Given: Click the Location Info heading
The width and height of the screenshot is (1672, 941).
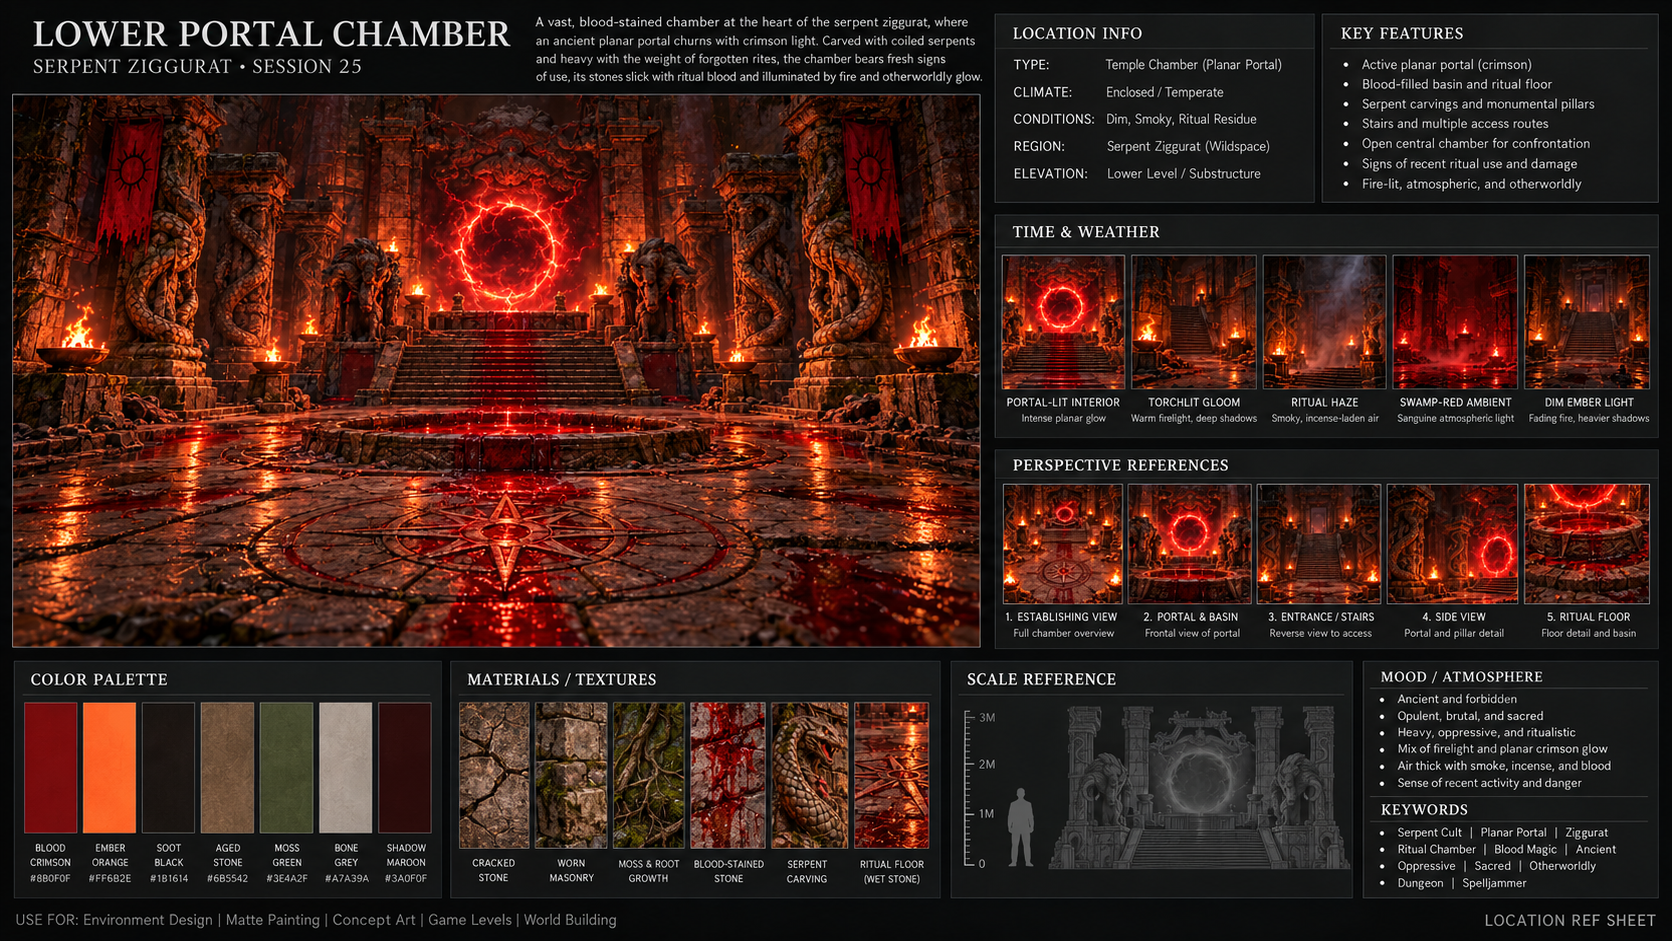Looking at the screenshot, I should (1077, 33).
